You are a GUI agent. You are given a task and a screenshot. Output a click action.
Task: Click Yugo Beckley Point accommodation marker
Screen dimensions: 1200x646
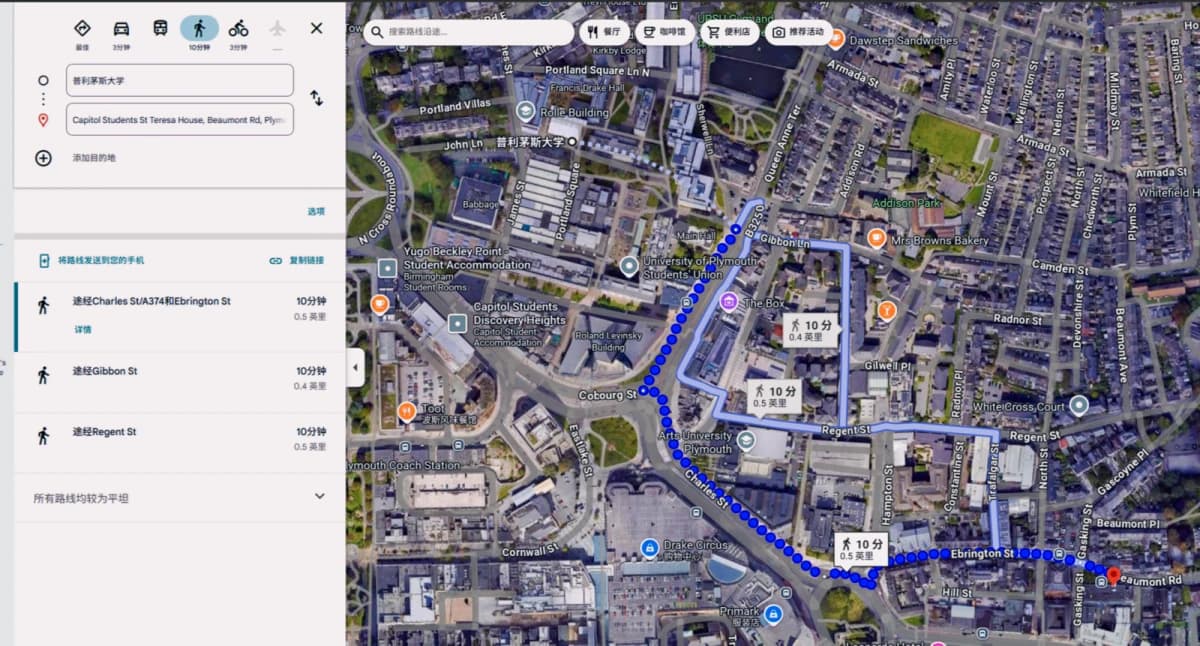tap(388, 268)
